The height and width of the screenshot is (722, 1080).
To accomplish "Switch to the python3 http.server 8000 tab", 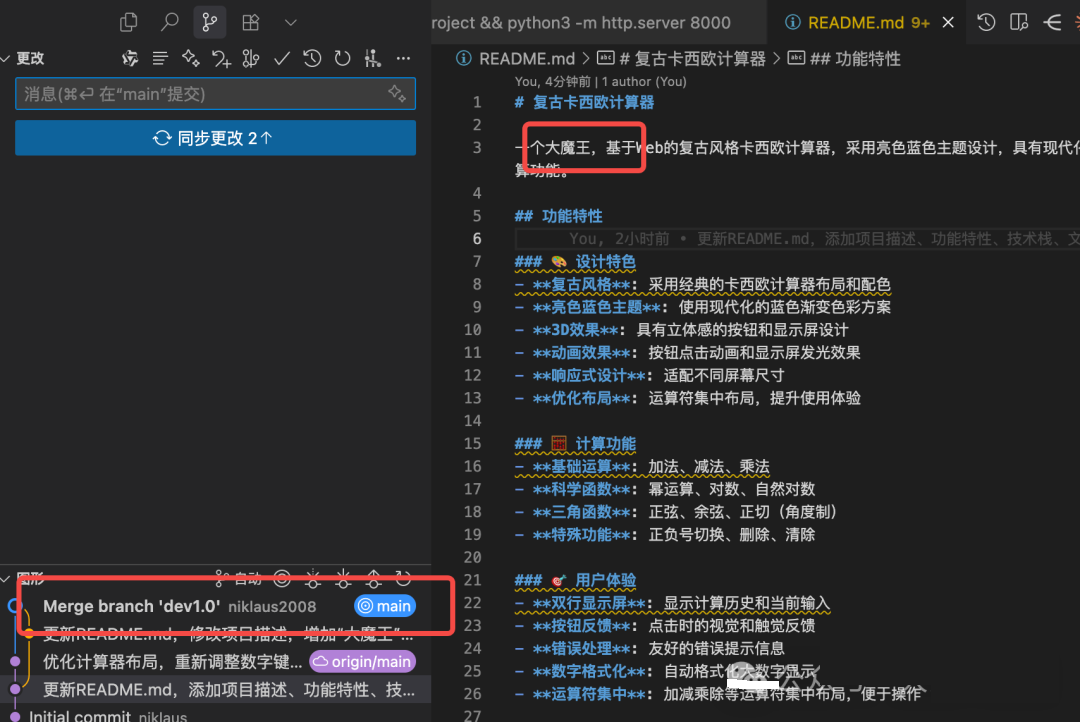I will pos(599,23).
